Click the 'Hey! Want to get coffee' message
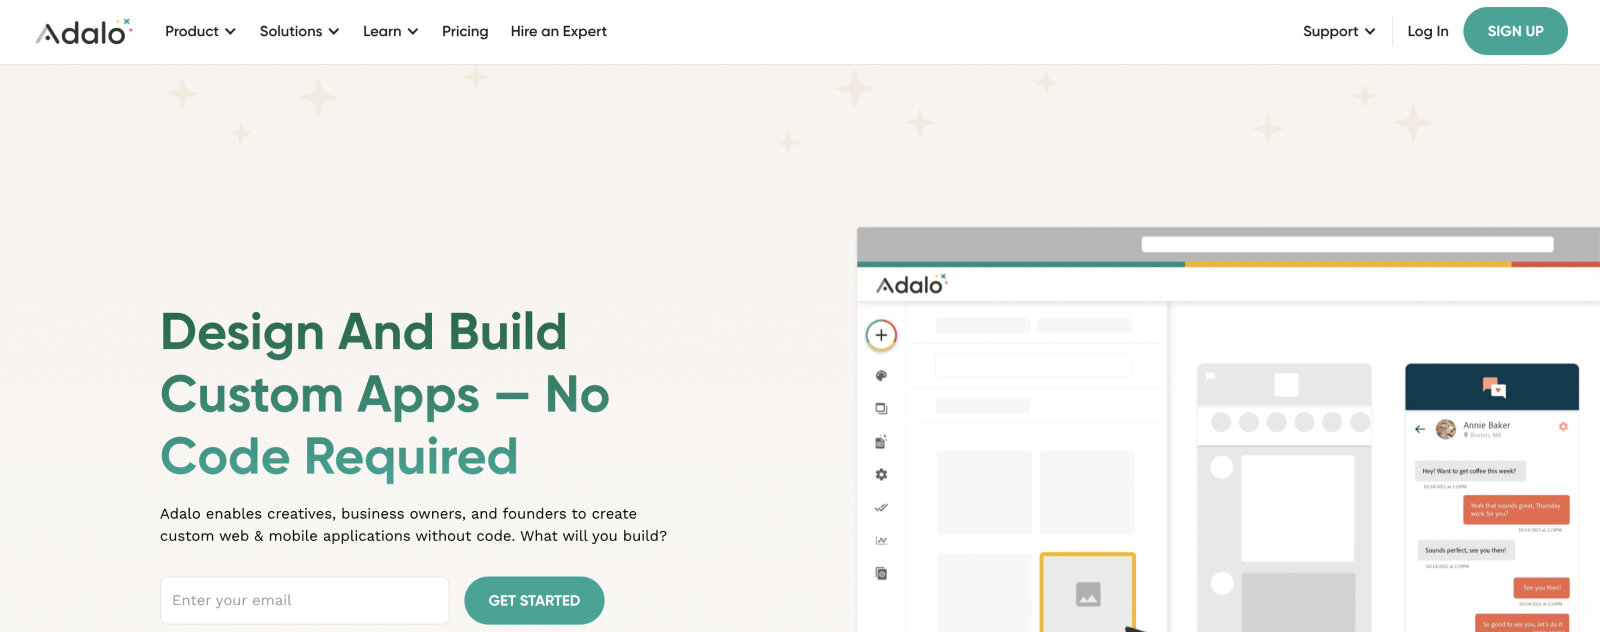The width and height of the screenshot is (1600, 632). (x=1469, y=471)
